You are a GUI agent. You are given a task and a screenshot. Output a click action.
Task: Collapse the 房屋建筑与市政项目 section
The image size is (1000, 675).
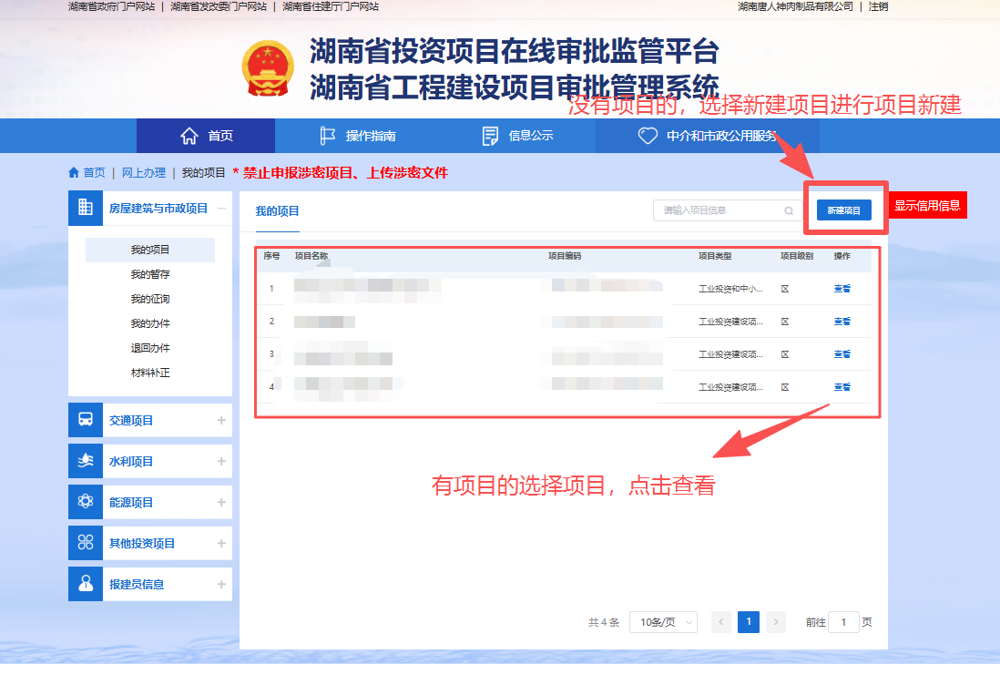[x=221, y=208]
